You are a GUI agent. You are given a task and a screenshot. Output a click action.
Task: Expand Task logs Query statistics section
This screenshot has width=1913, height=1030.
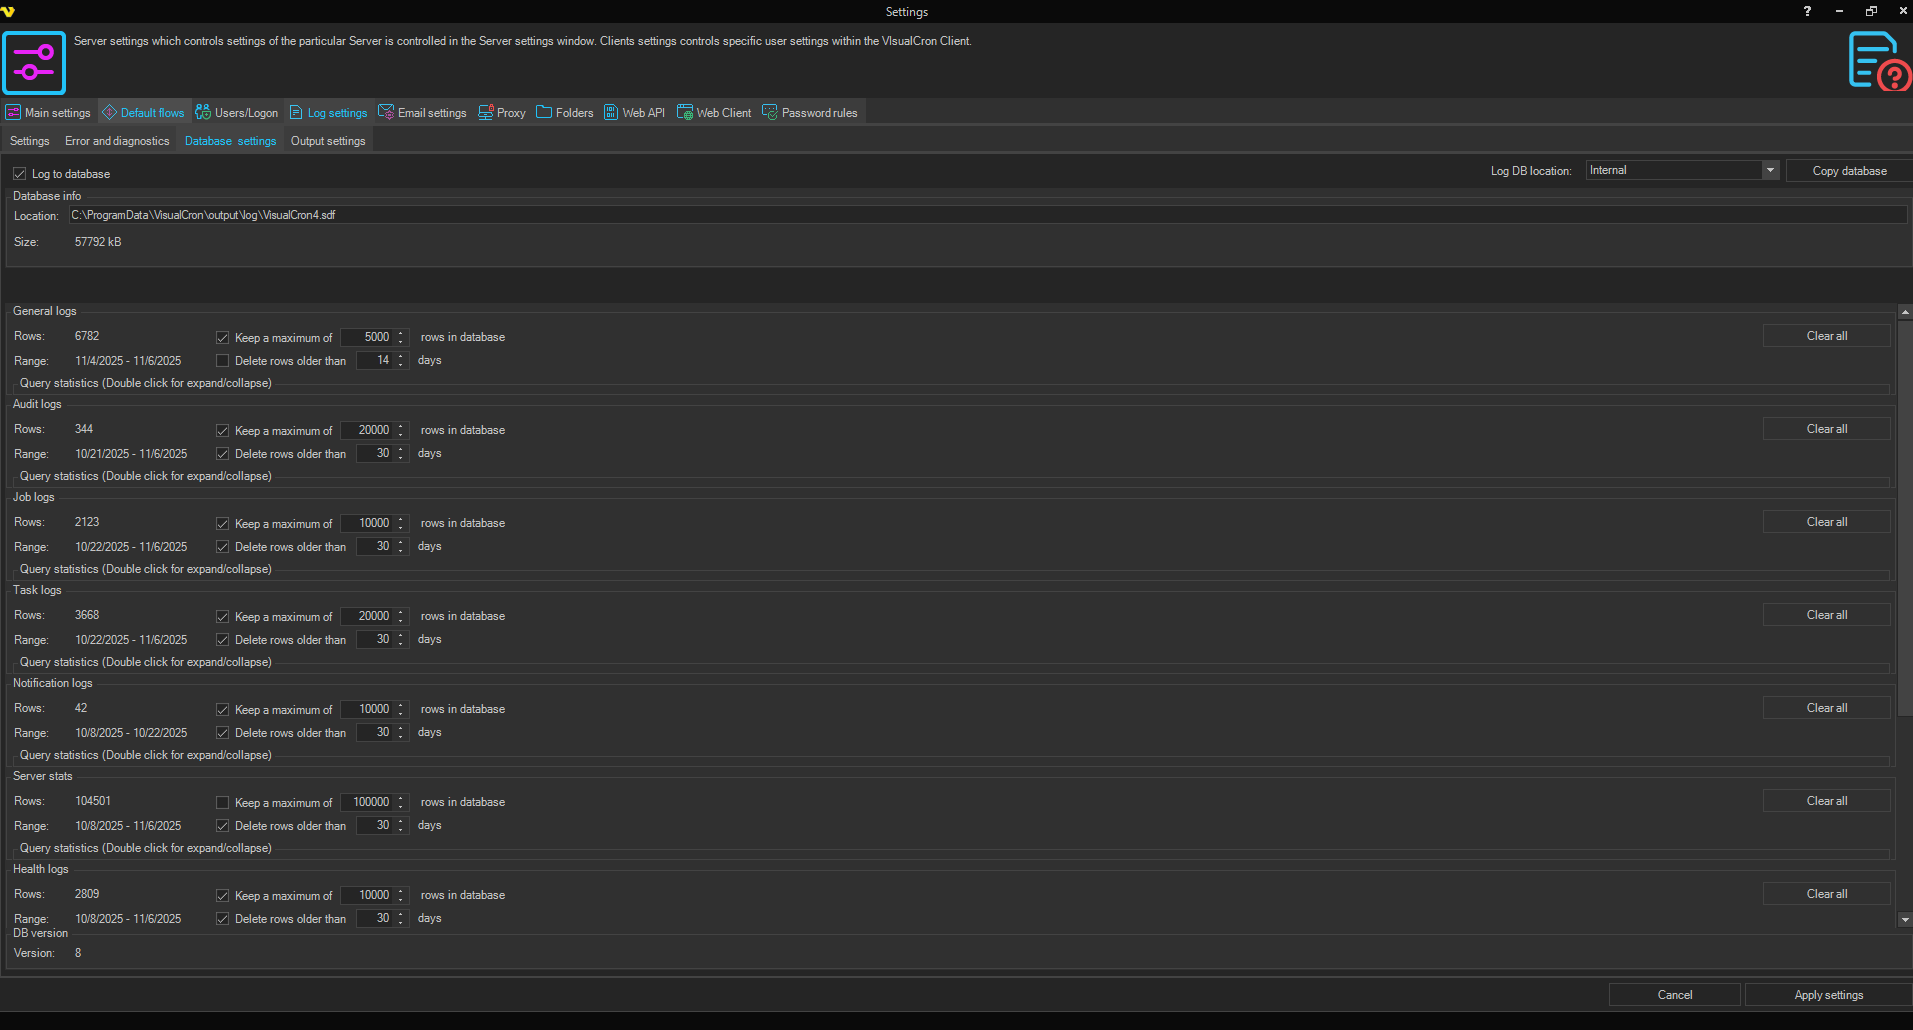coord(146,662)
